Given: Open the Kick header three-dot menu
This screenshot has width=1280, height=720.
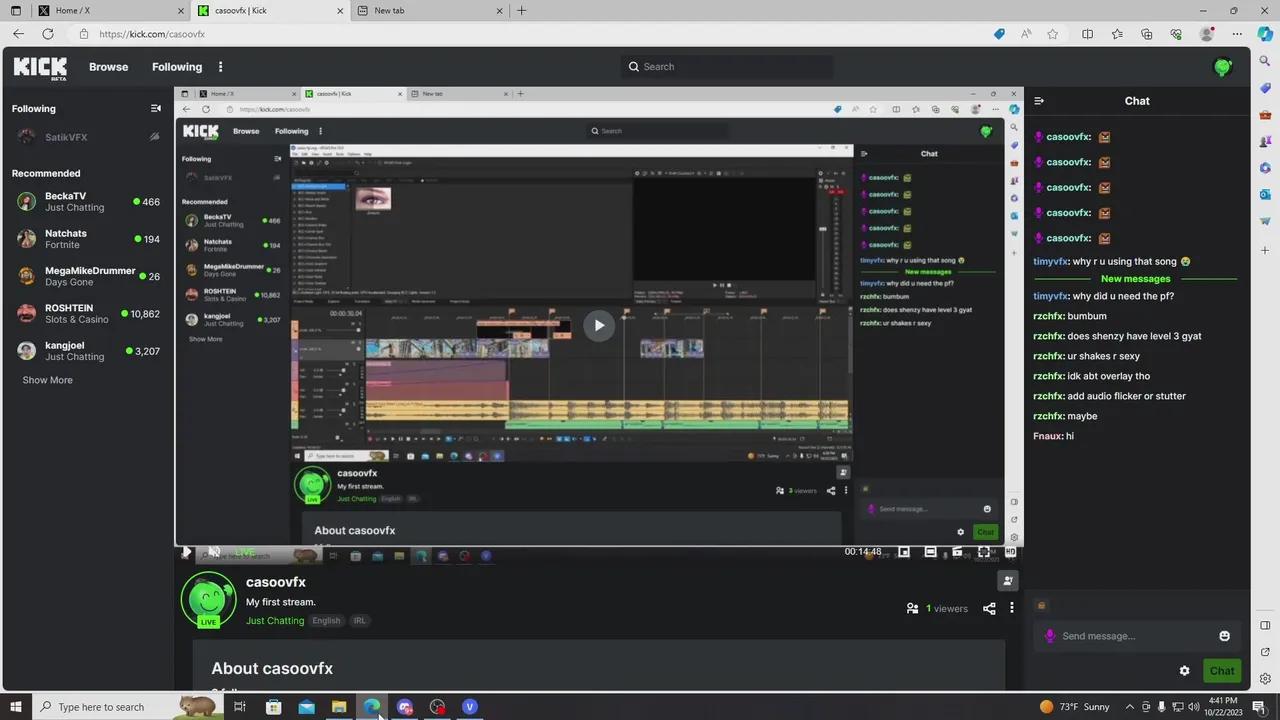Looking at the screenshot, I should tap(221, 67).
